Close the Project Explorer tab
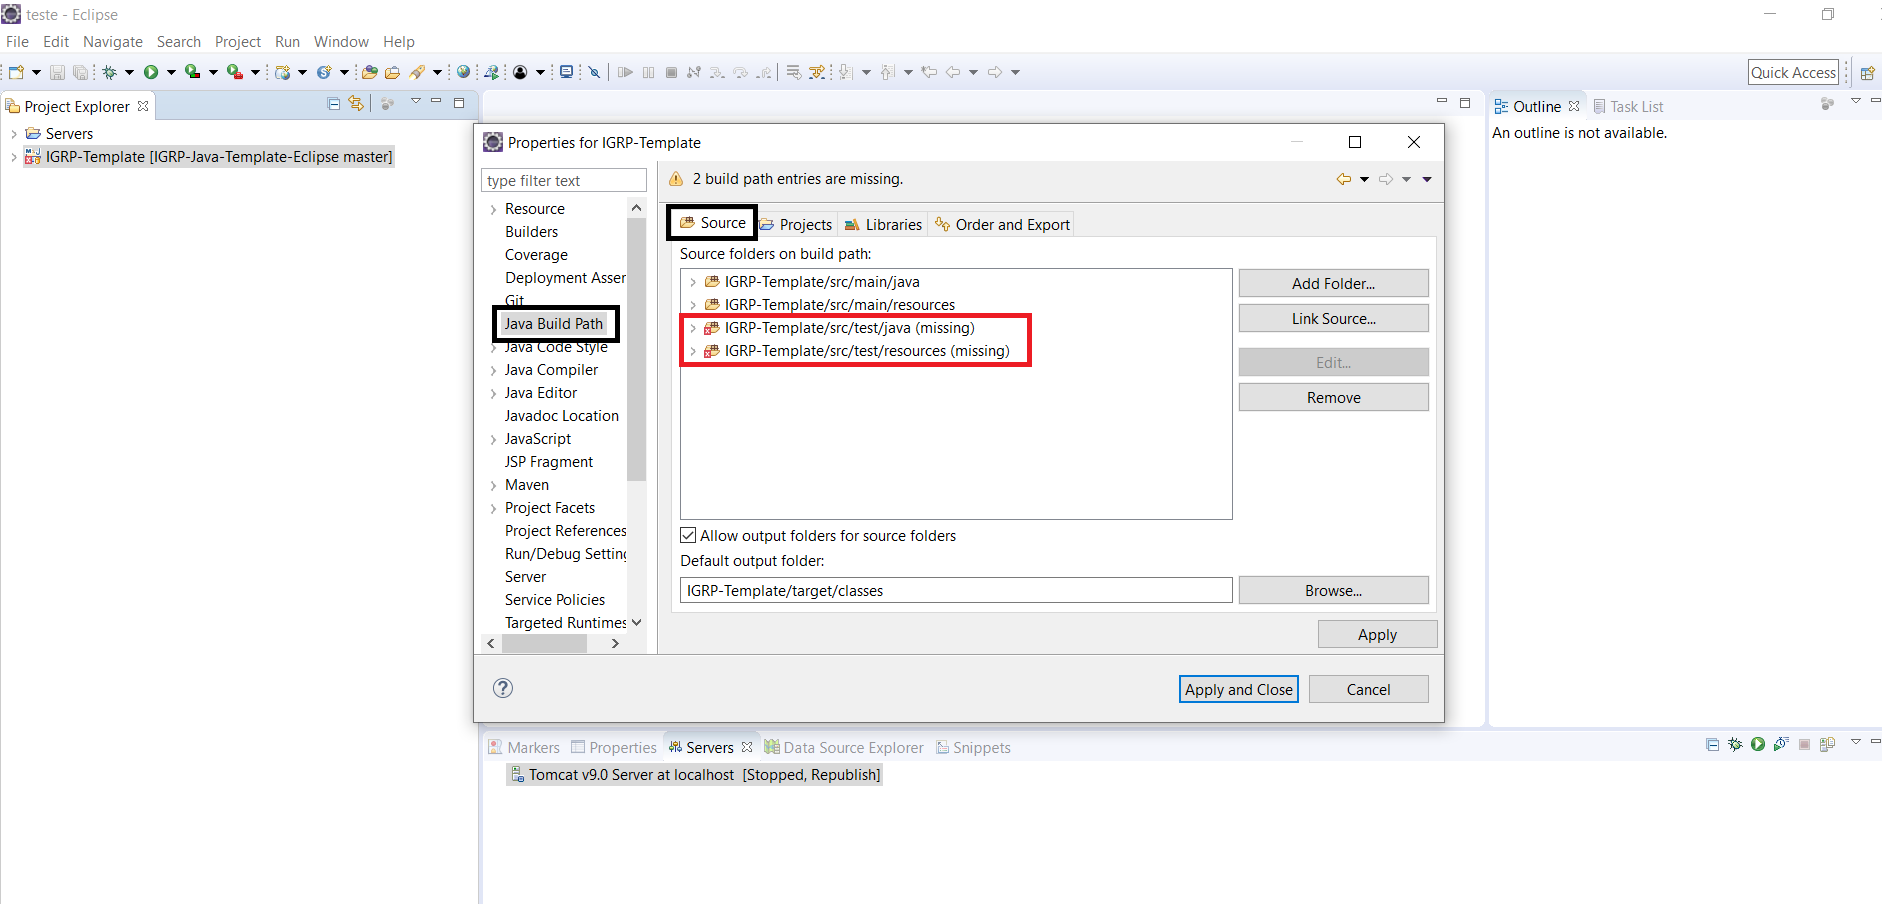Image resolution: width=1882 pixels, height=904 pixels. click(x=143, y=106)
